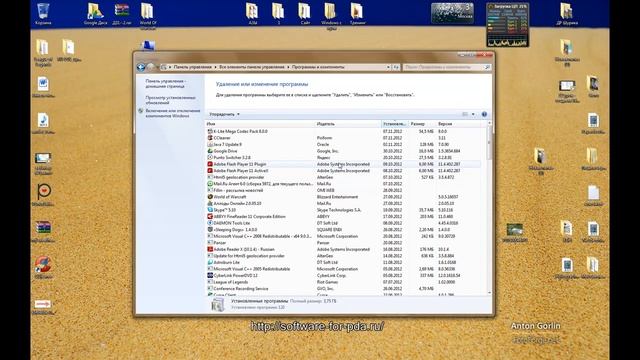Click the Oracle publisher cell
This screenshot has height=360, width=640.
tap(322, 144)
